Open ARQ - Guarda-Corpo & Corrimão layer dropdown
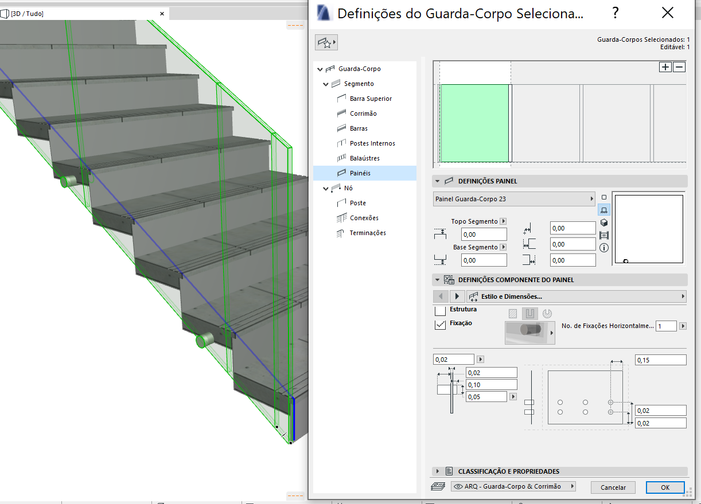The image size is (701, 504). (514, 486)
